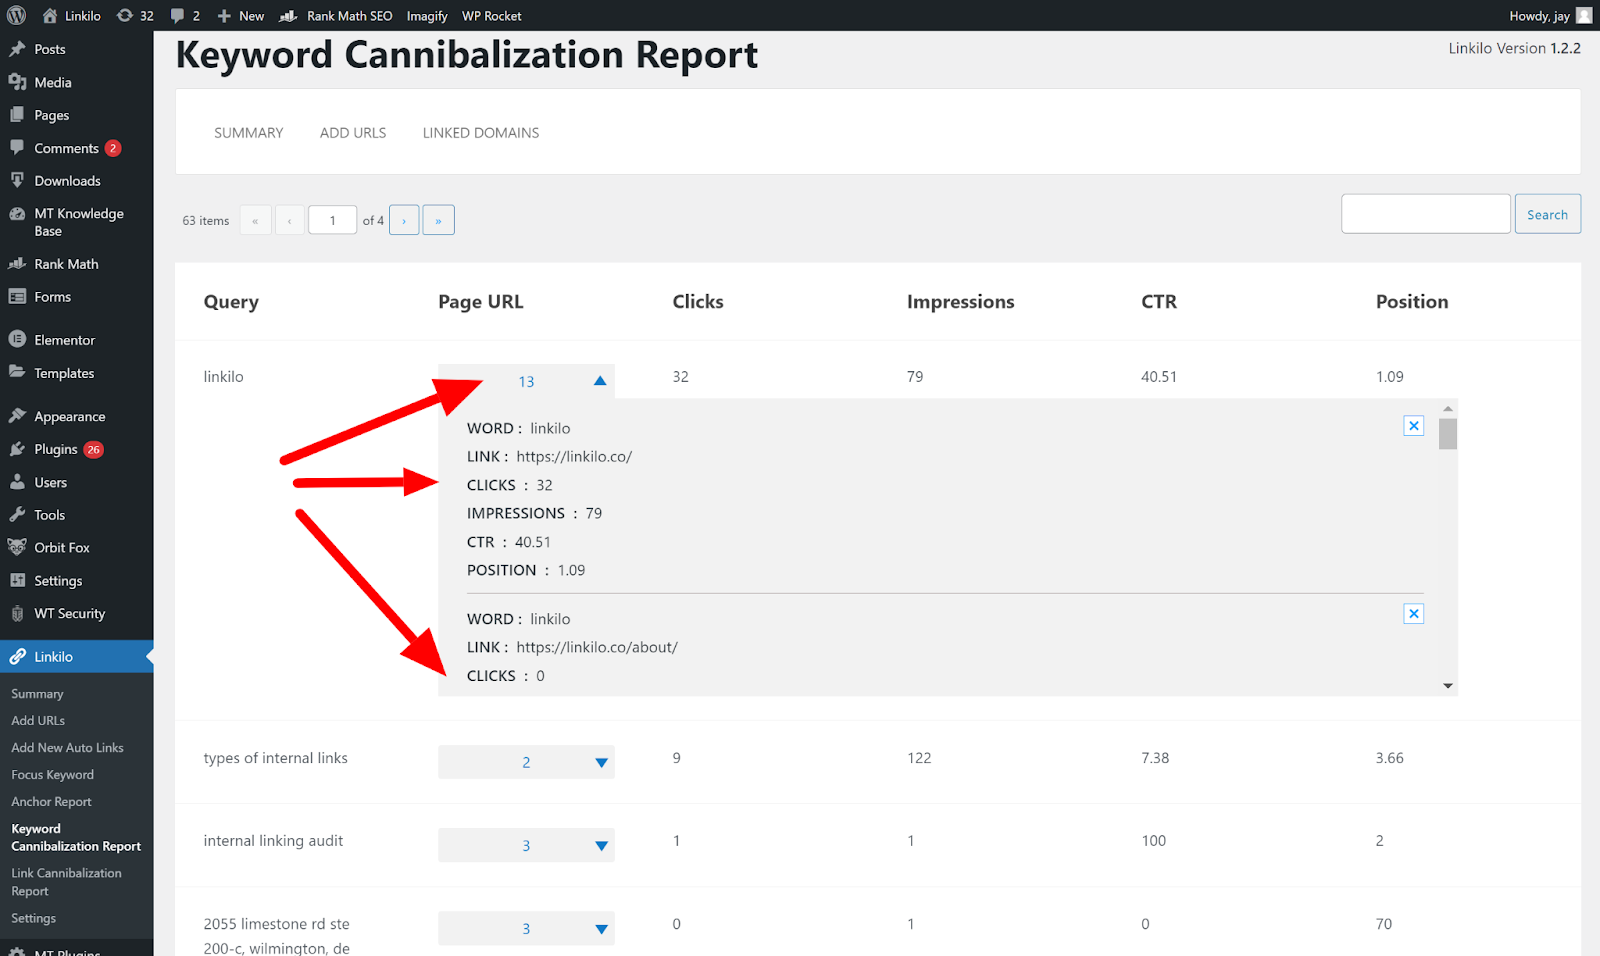Image resolution: width=1600 pixels, height=956 pixels.
Task: Click the Media library icon
Action: pyautogui.click(x=17, y=82)
